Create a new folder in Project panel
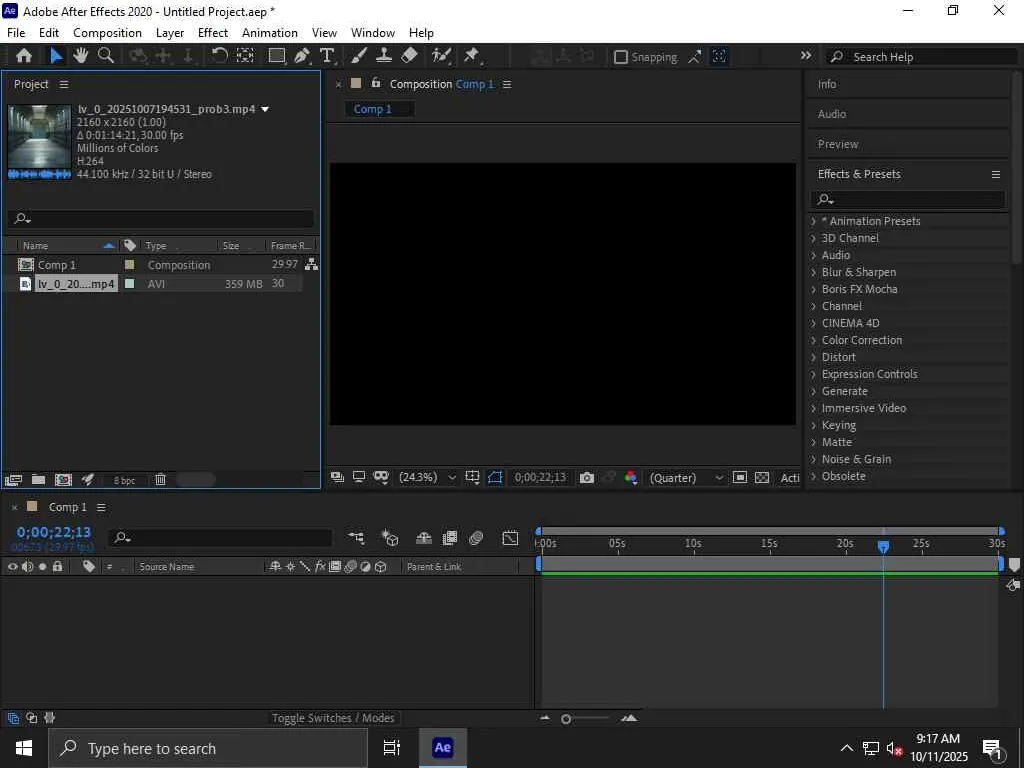 pos(39,480)
